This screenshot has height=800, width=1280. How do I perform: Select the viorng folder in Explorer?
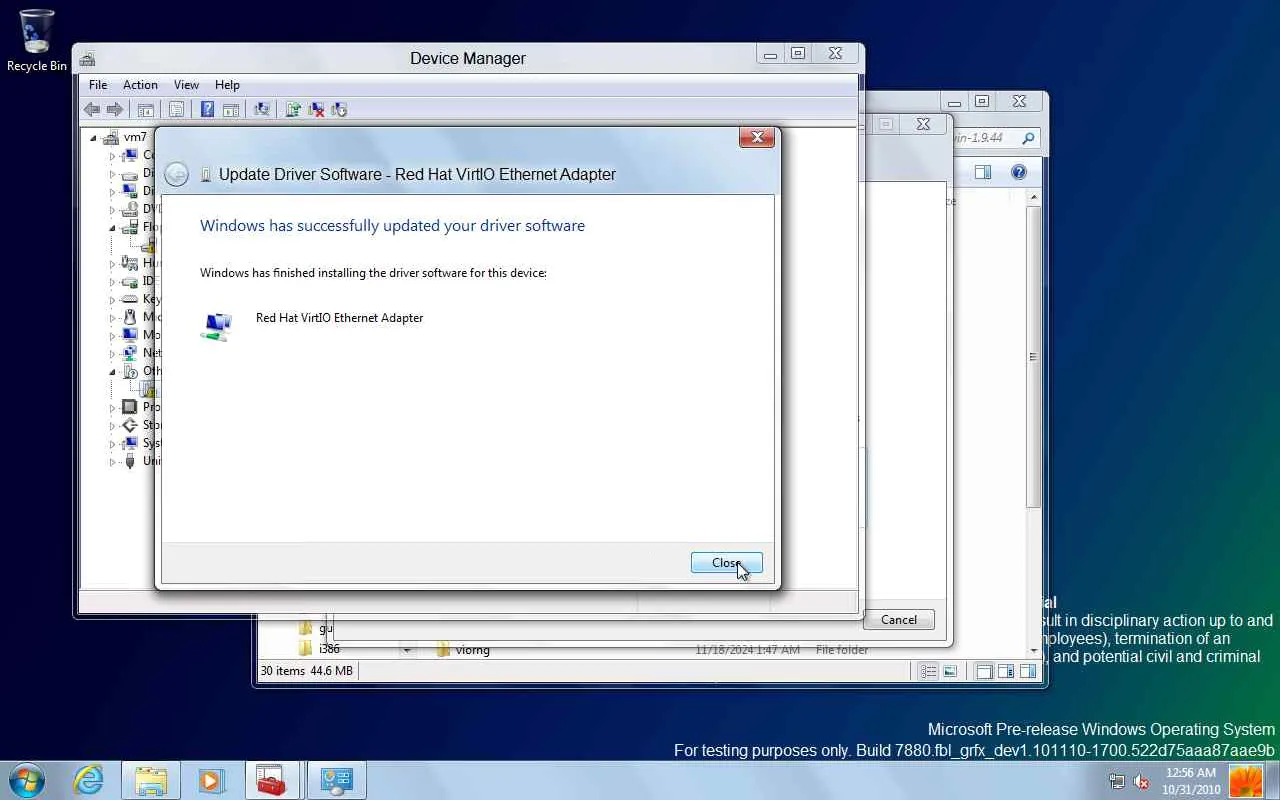[x=463, y=650]
